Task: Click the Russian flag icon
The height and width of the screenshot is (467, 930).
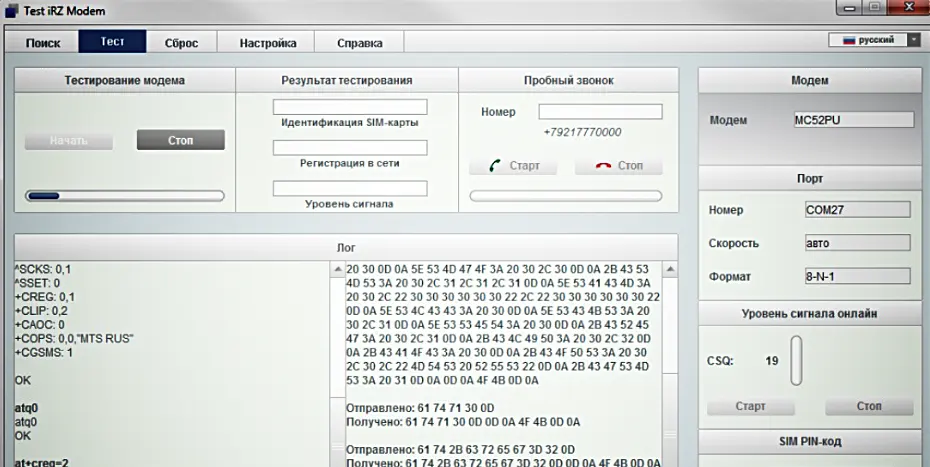Action: pyautogui.click(x=849, y=40)
